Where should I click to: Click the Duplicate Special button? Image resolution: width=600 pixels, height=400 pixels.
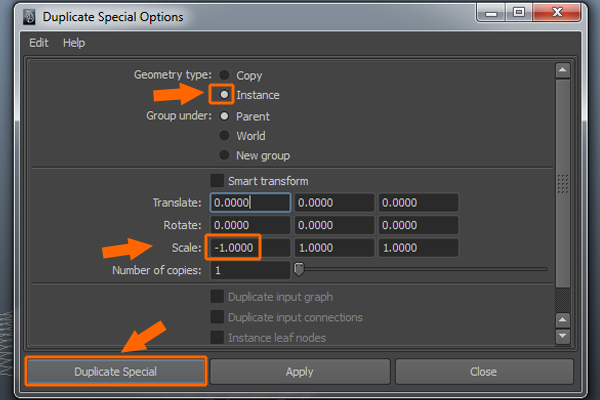coord(116,371)
